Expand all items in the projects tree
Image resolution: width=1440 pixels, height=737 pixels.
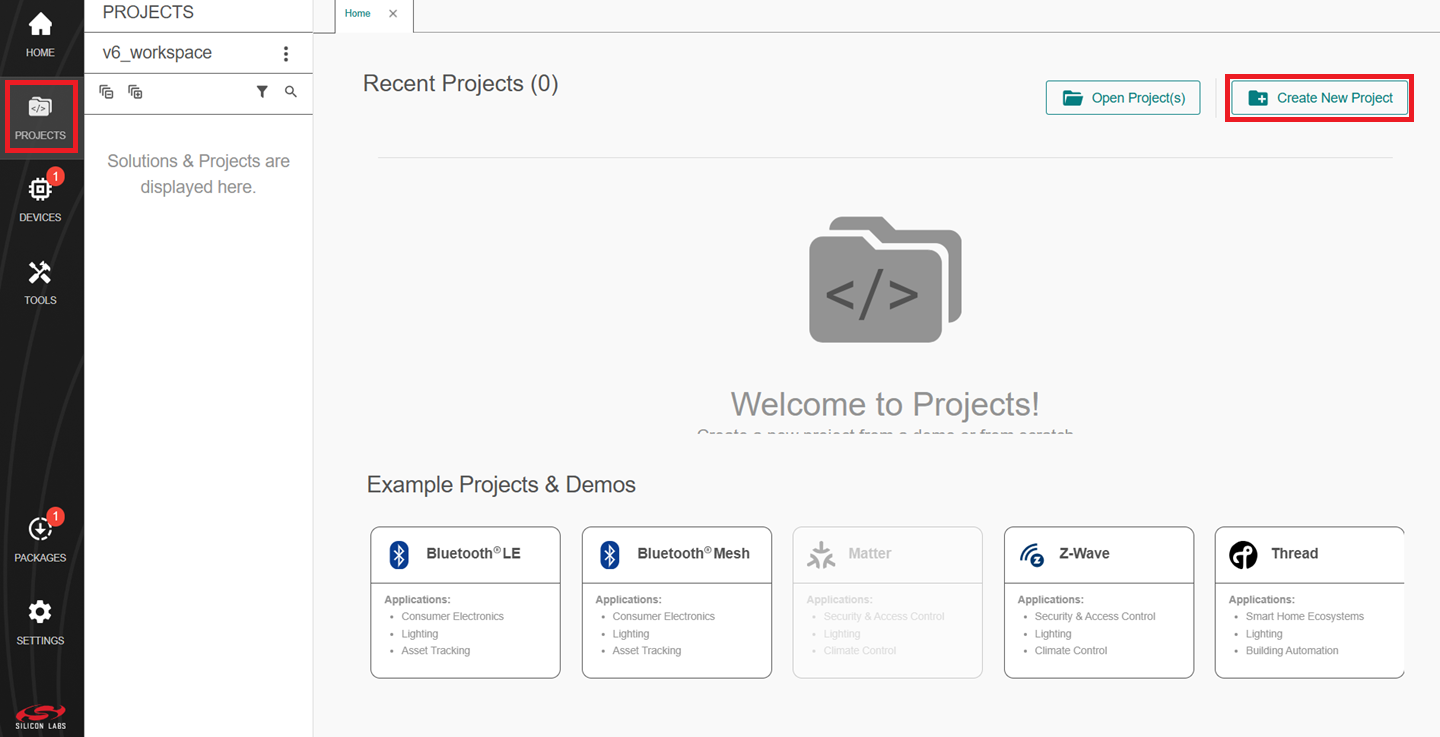(134, 91)
